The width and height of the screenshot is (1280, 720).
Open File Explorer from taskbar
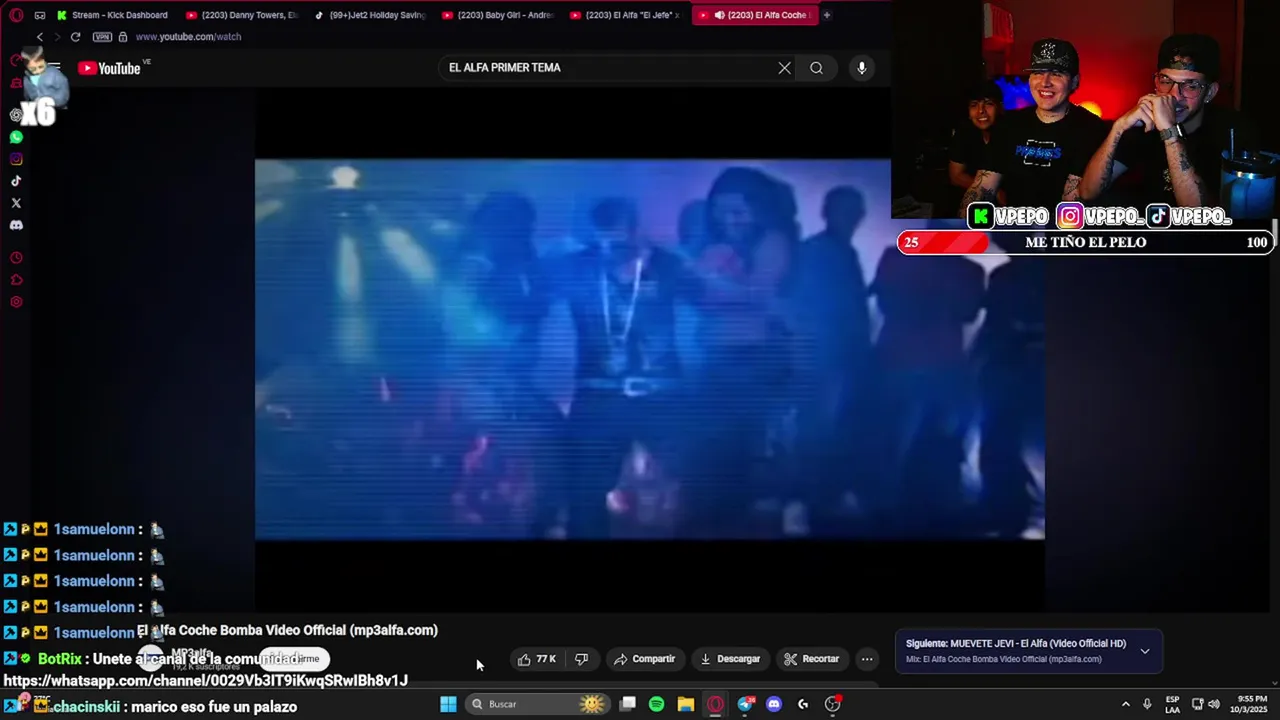click(x=685, y=704)
